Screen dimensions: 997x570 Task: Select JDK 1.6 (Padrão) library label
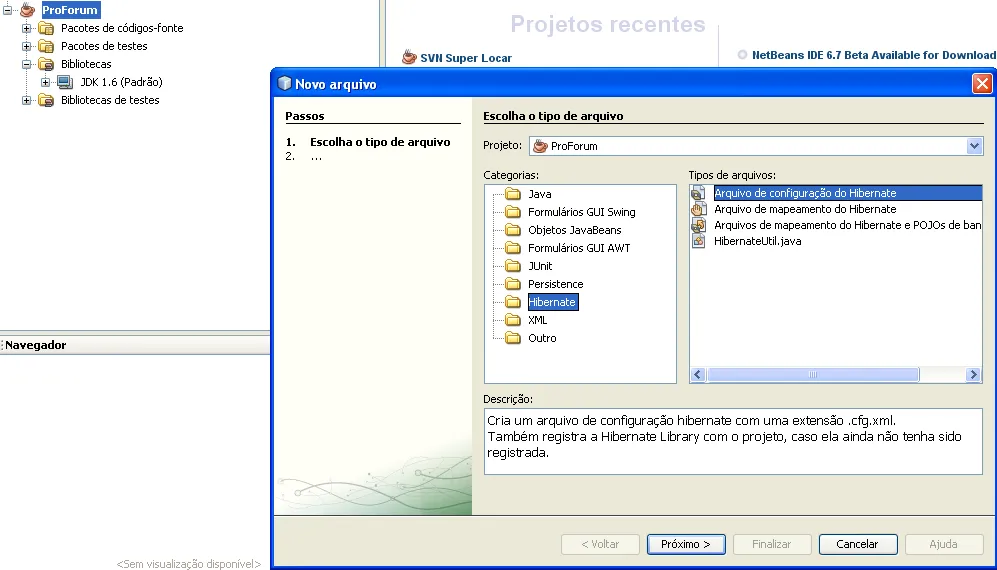(x=121, y=81)
